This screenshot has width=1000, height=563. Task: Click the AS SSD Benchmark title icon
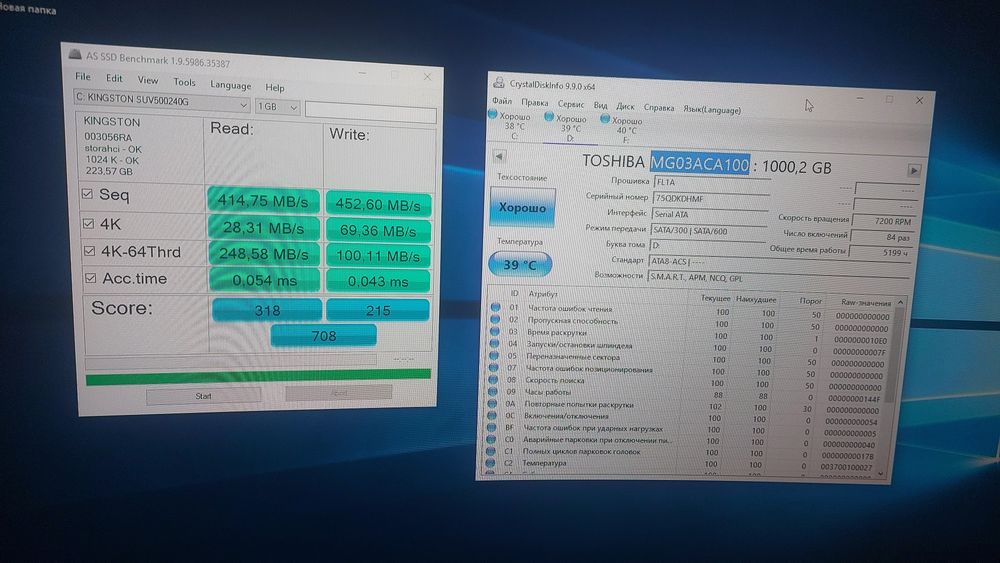tap(75, 55)
